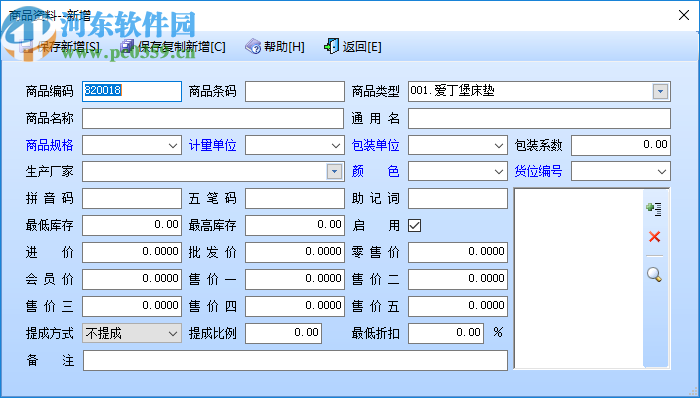Click the 保存复制新增[C] toolbar button

coord(173,46)
